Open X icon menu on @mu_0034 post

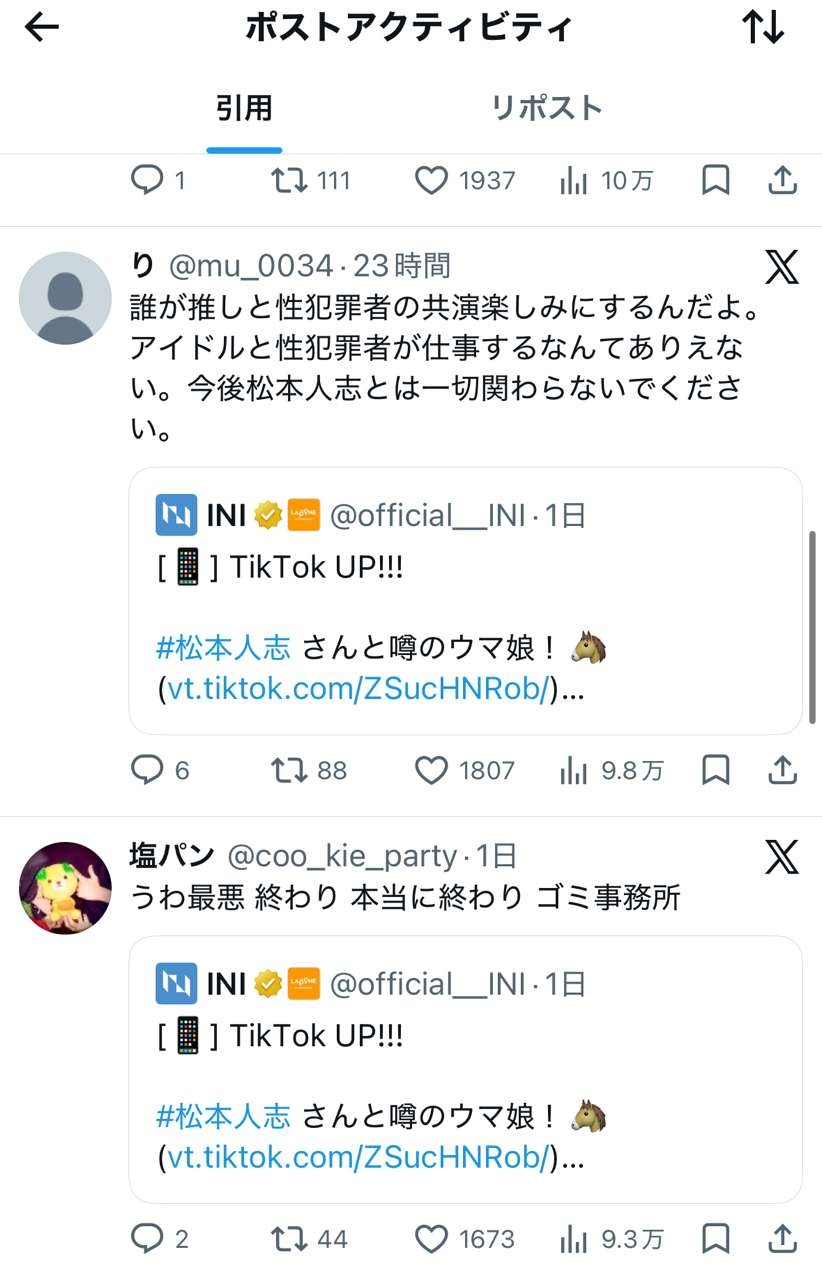[x=781, y=267]
